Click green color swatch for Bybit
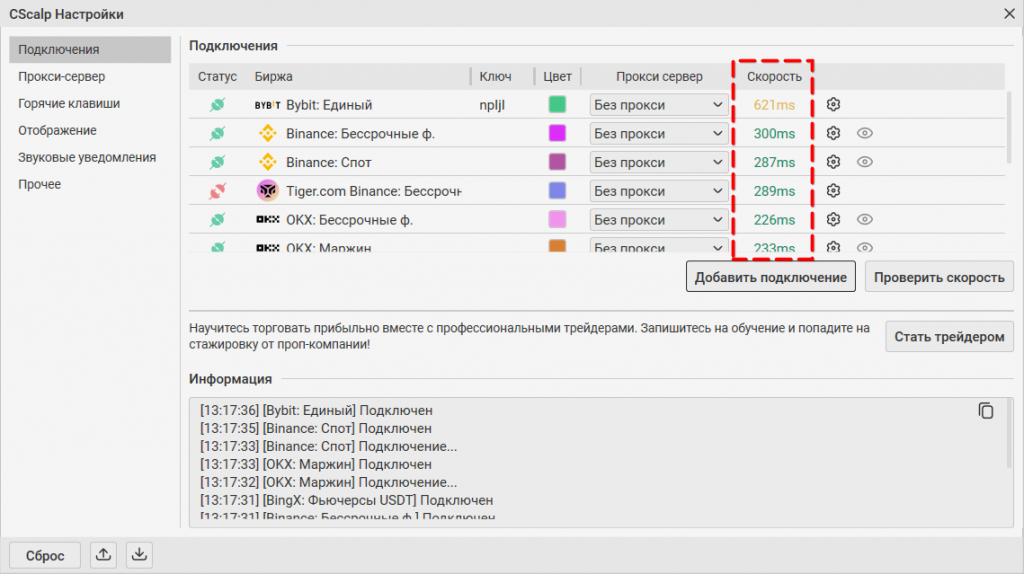 coord(557,105)
